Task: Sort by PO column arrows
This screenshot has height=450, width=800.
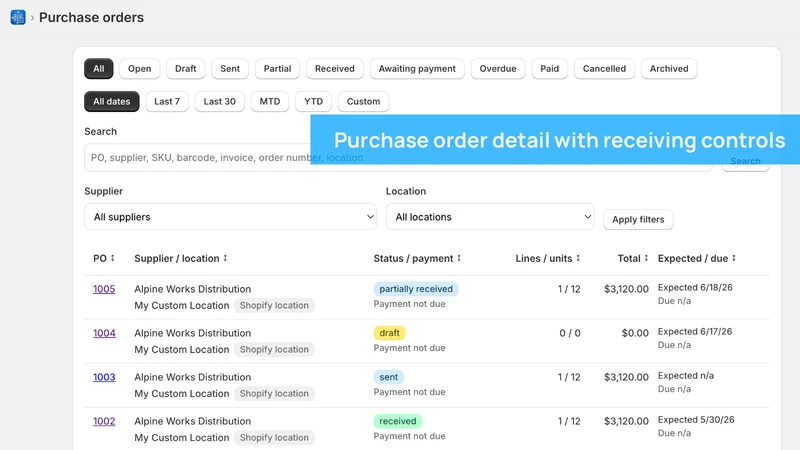Action: (x=112, y=258)
